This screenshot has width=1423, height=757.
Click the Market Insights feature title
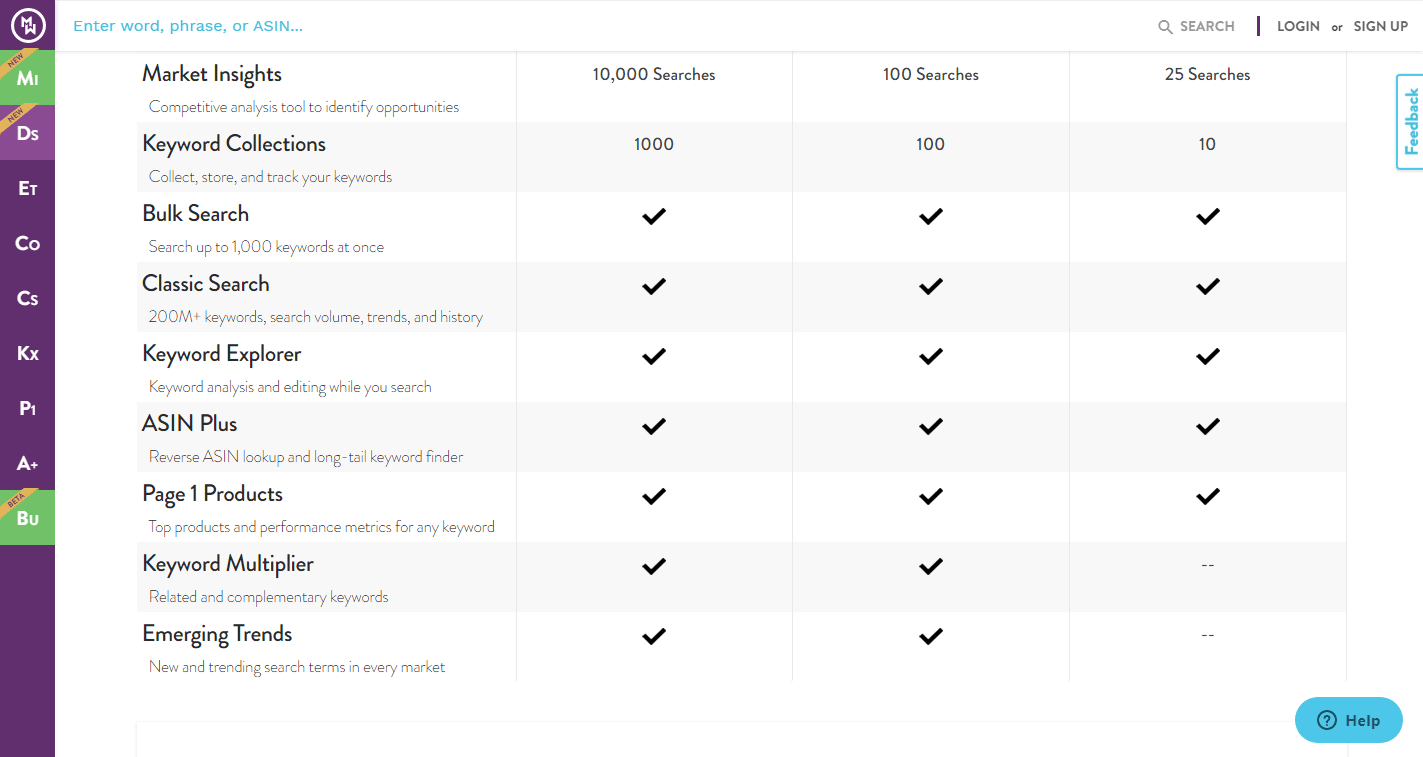click(212, 74)
